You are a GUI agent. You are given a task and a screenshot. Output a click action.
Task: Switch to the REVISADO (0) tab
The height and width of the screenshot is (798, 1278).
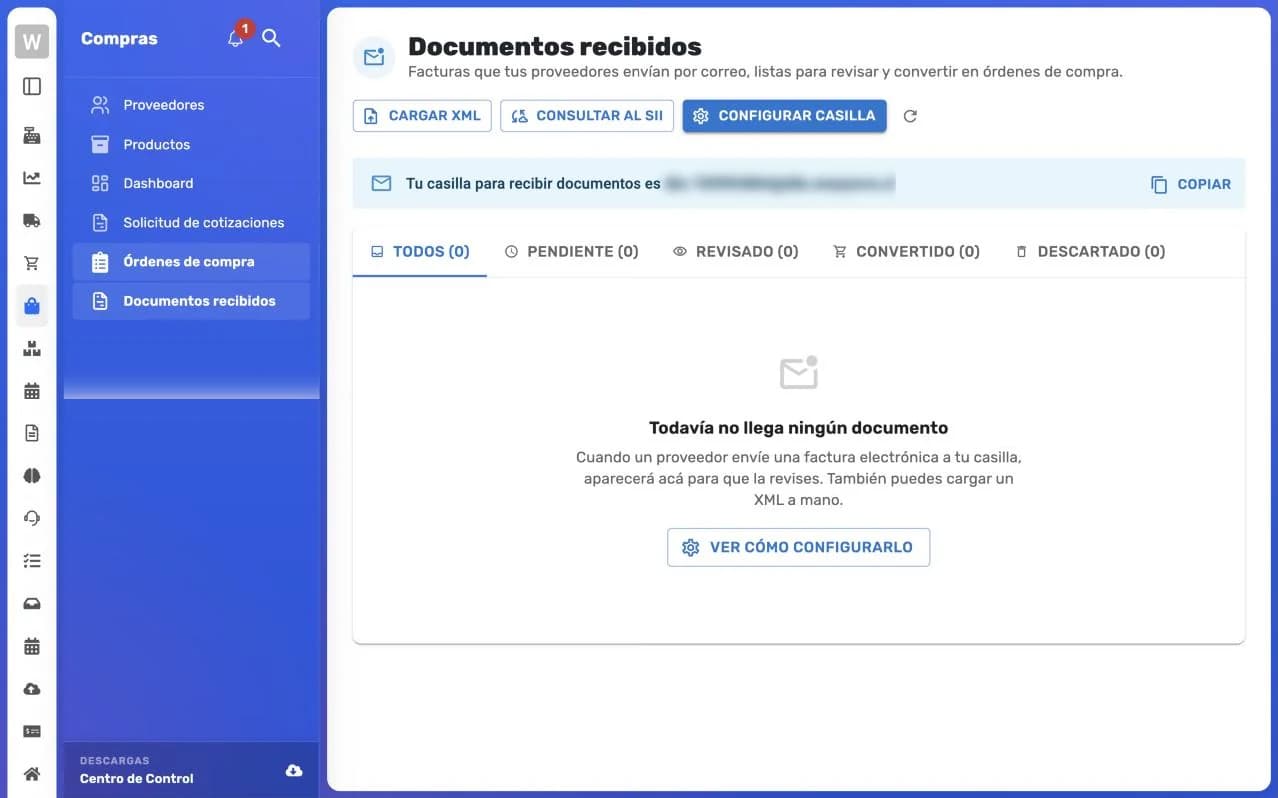point(736,252)
